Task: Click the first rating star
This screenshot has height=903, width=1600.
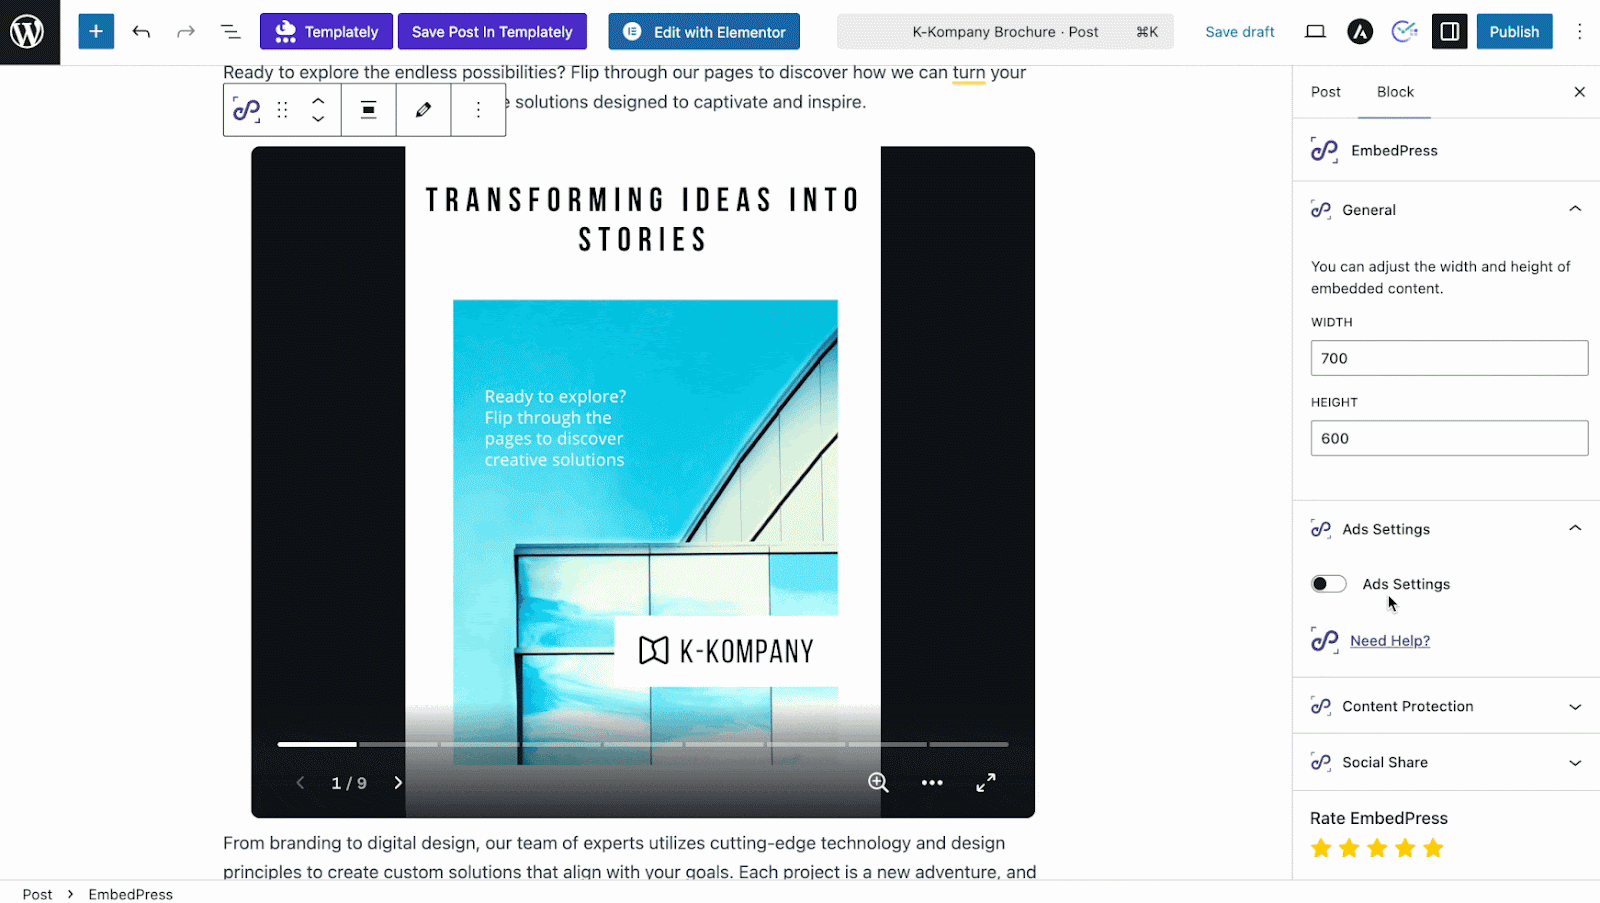Action: [1321, 849]
